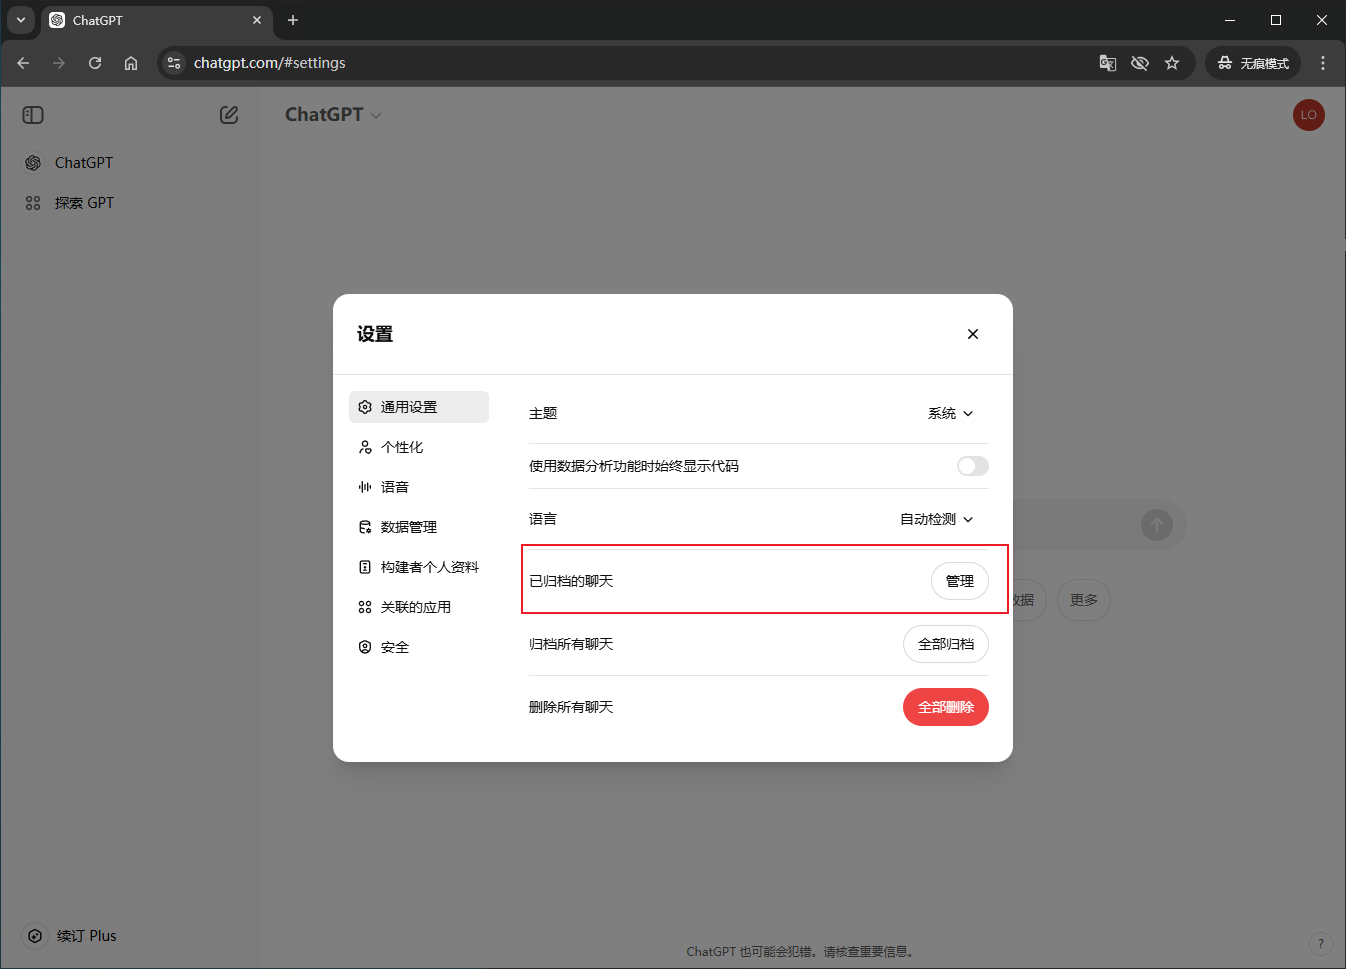Click the red 全部删除 button
1346x969 pixels.
coord(945,707)
